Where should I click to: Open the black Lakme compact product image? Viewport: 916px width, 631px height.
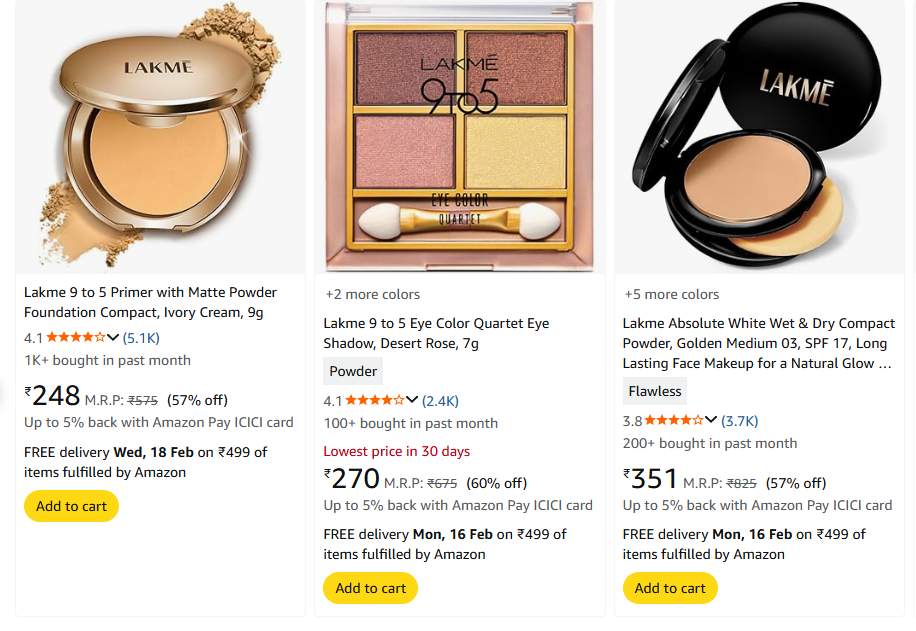[x=759, y=138]
